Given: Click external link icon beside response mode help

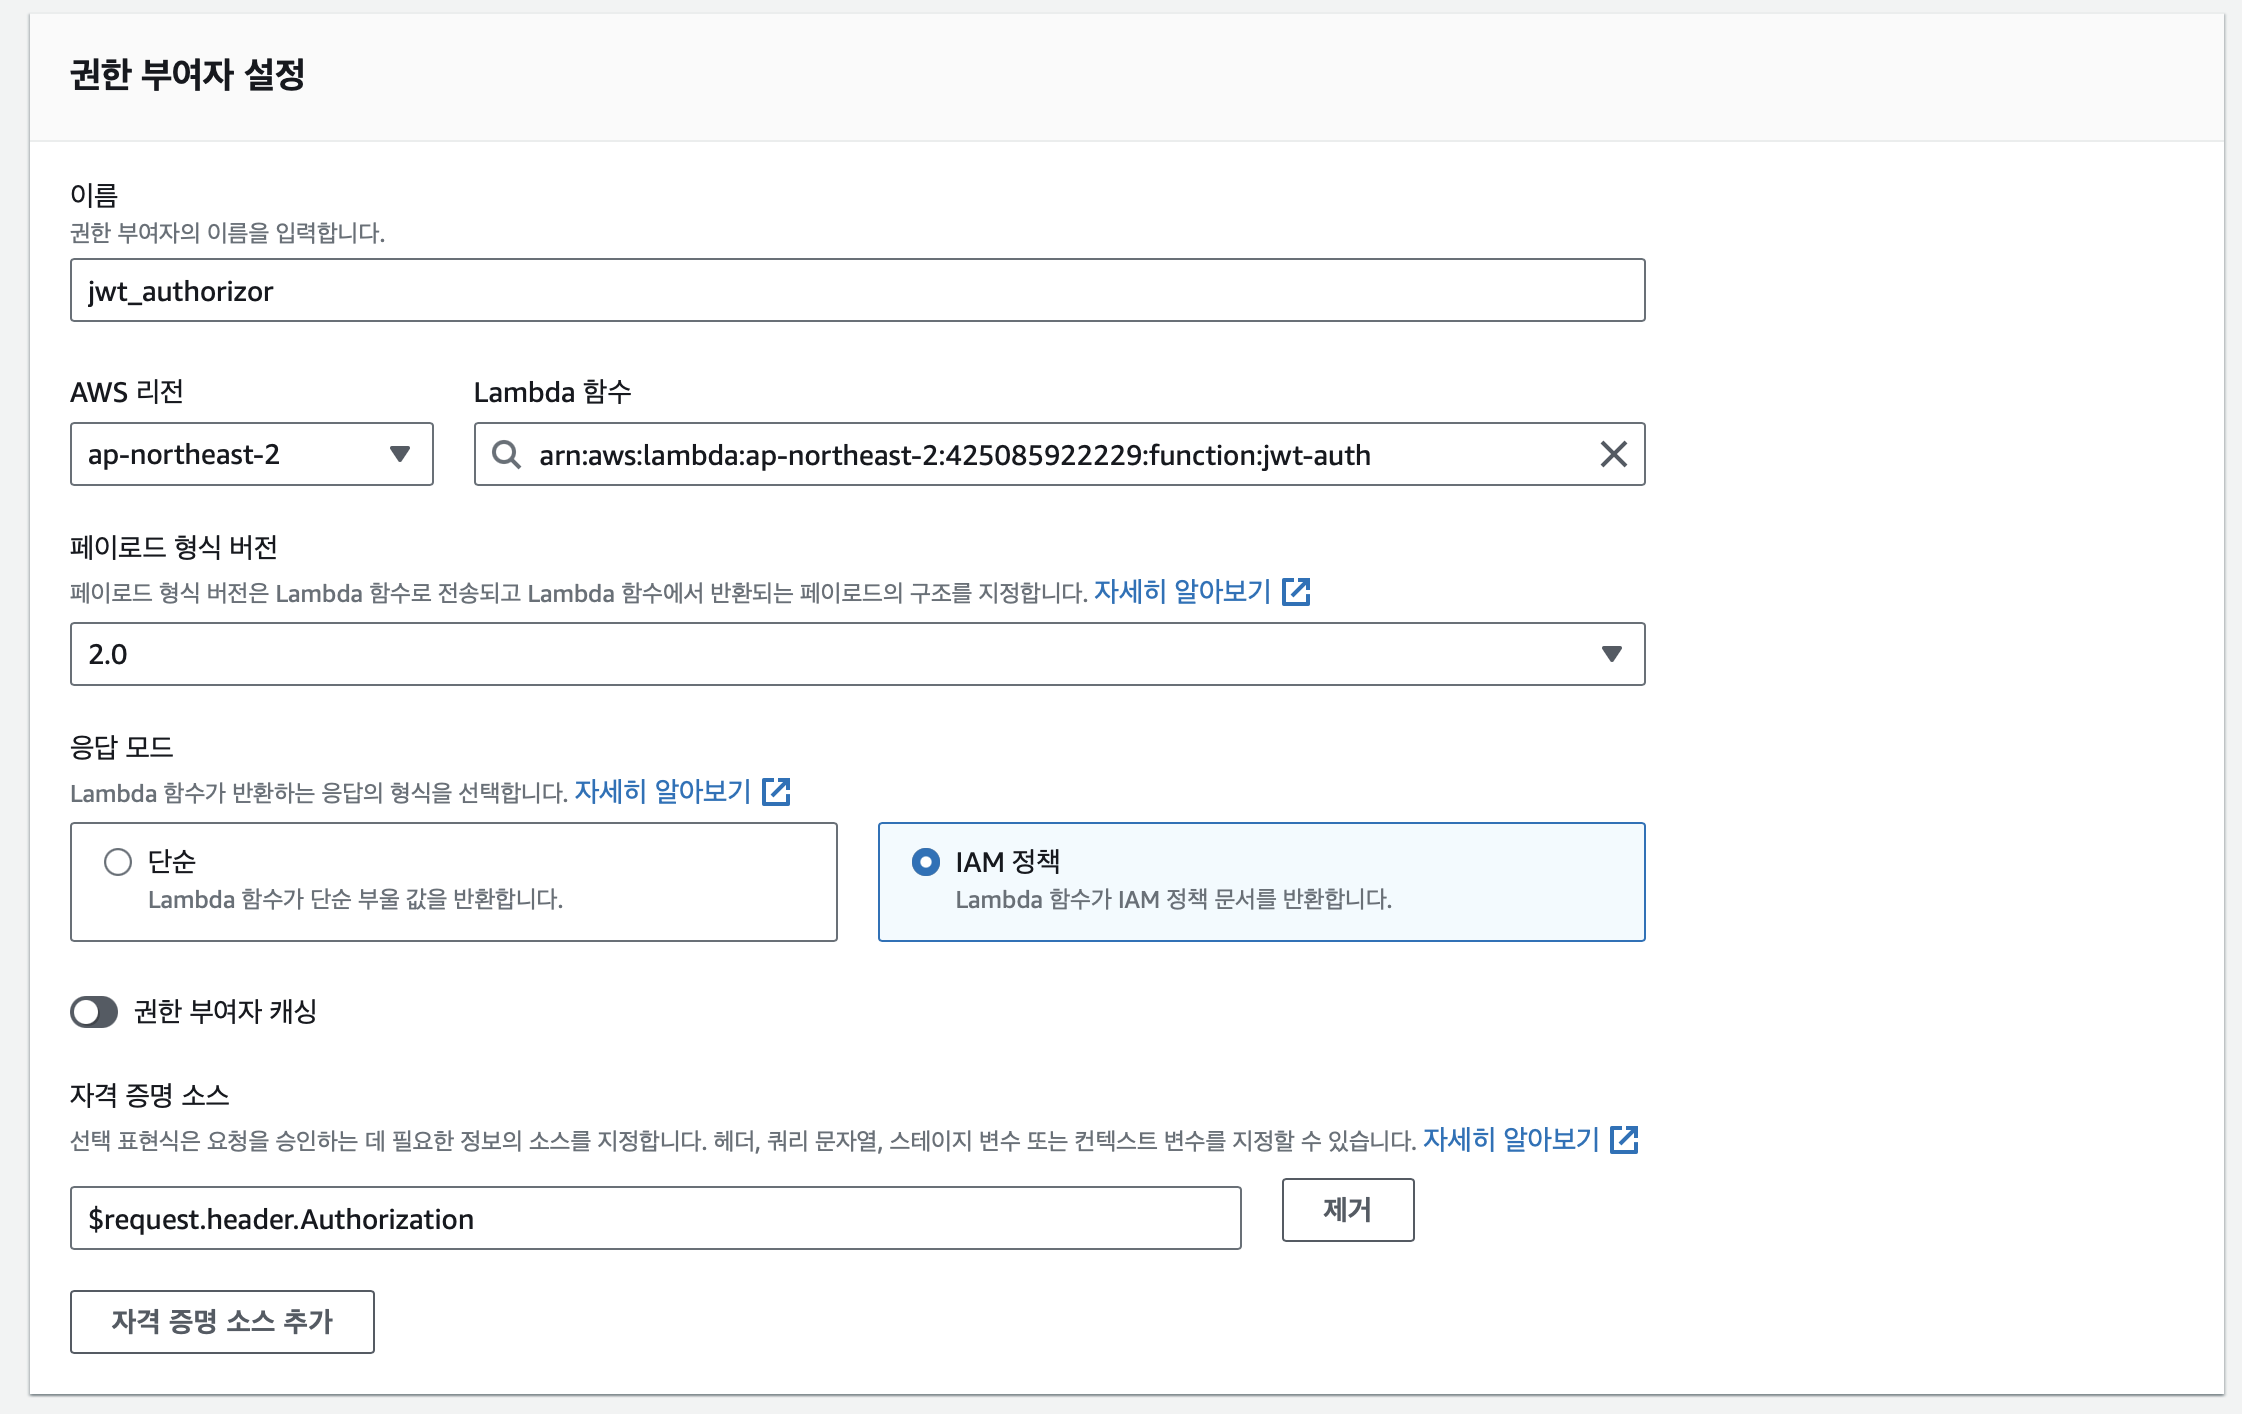Looking at the screenshot, I should (x=776, y=792).
